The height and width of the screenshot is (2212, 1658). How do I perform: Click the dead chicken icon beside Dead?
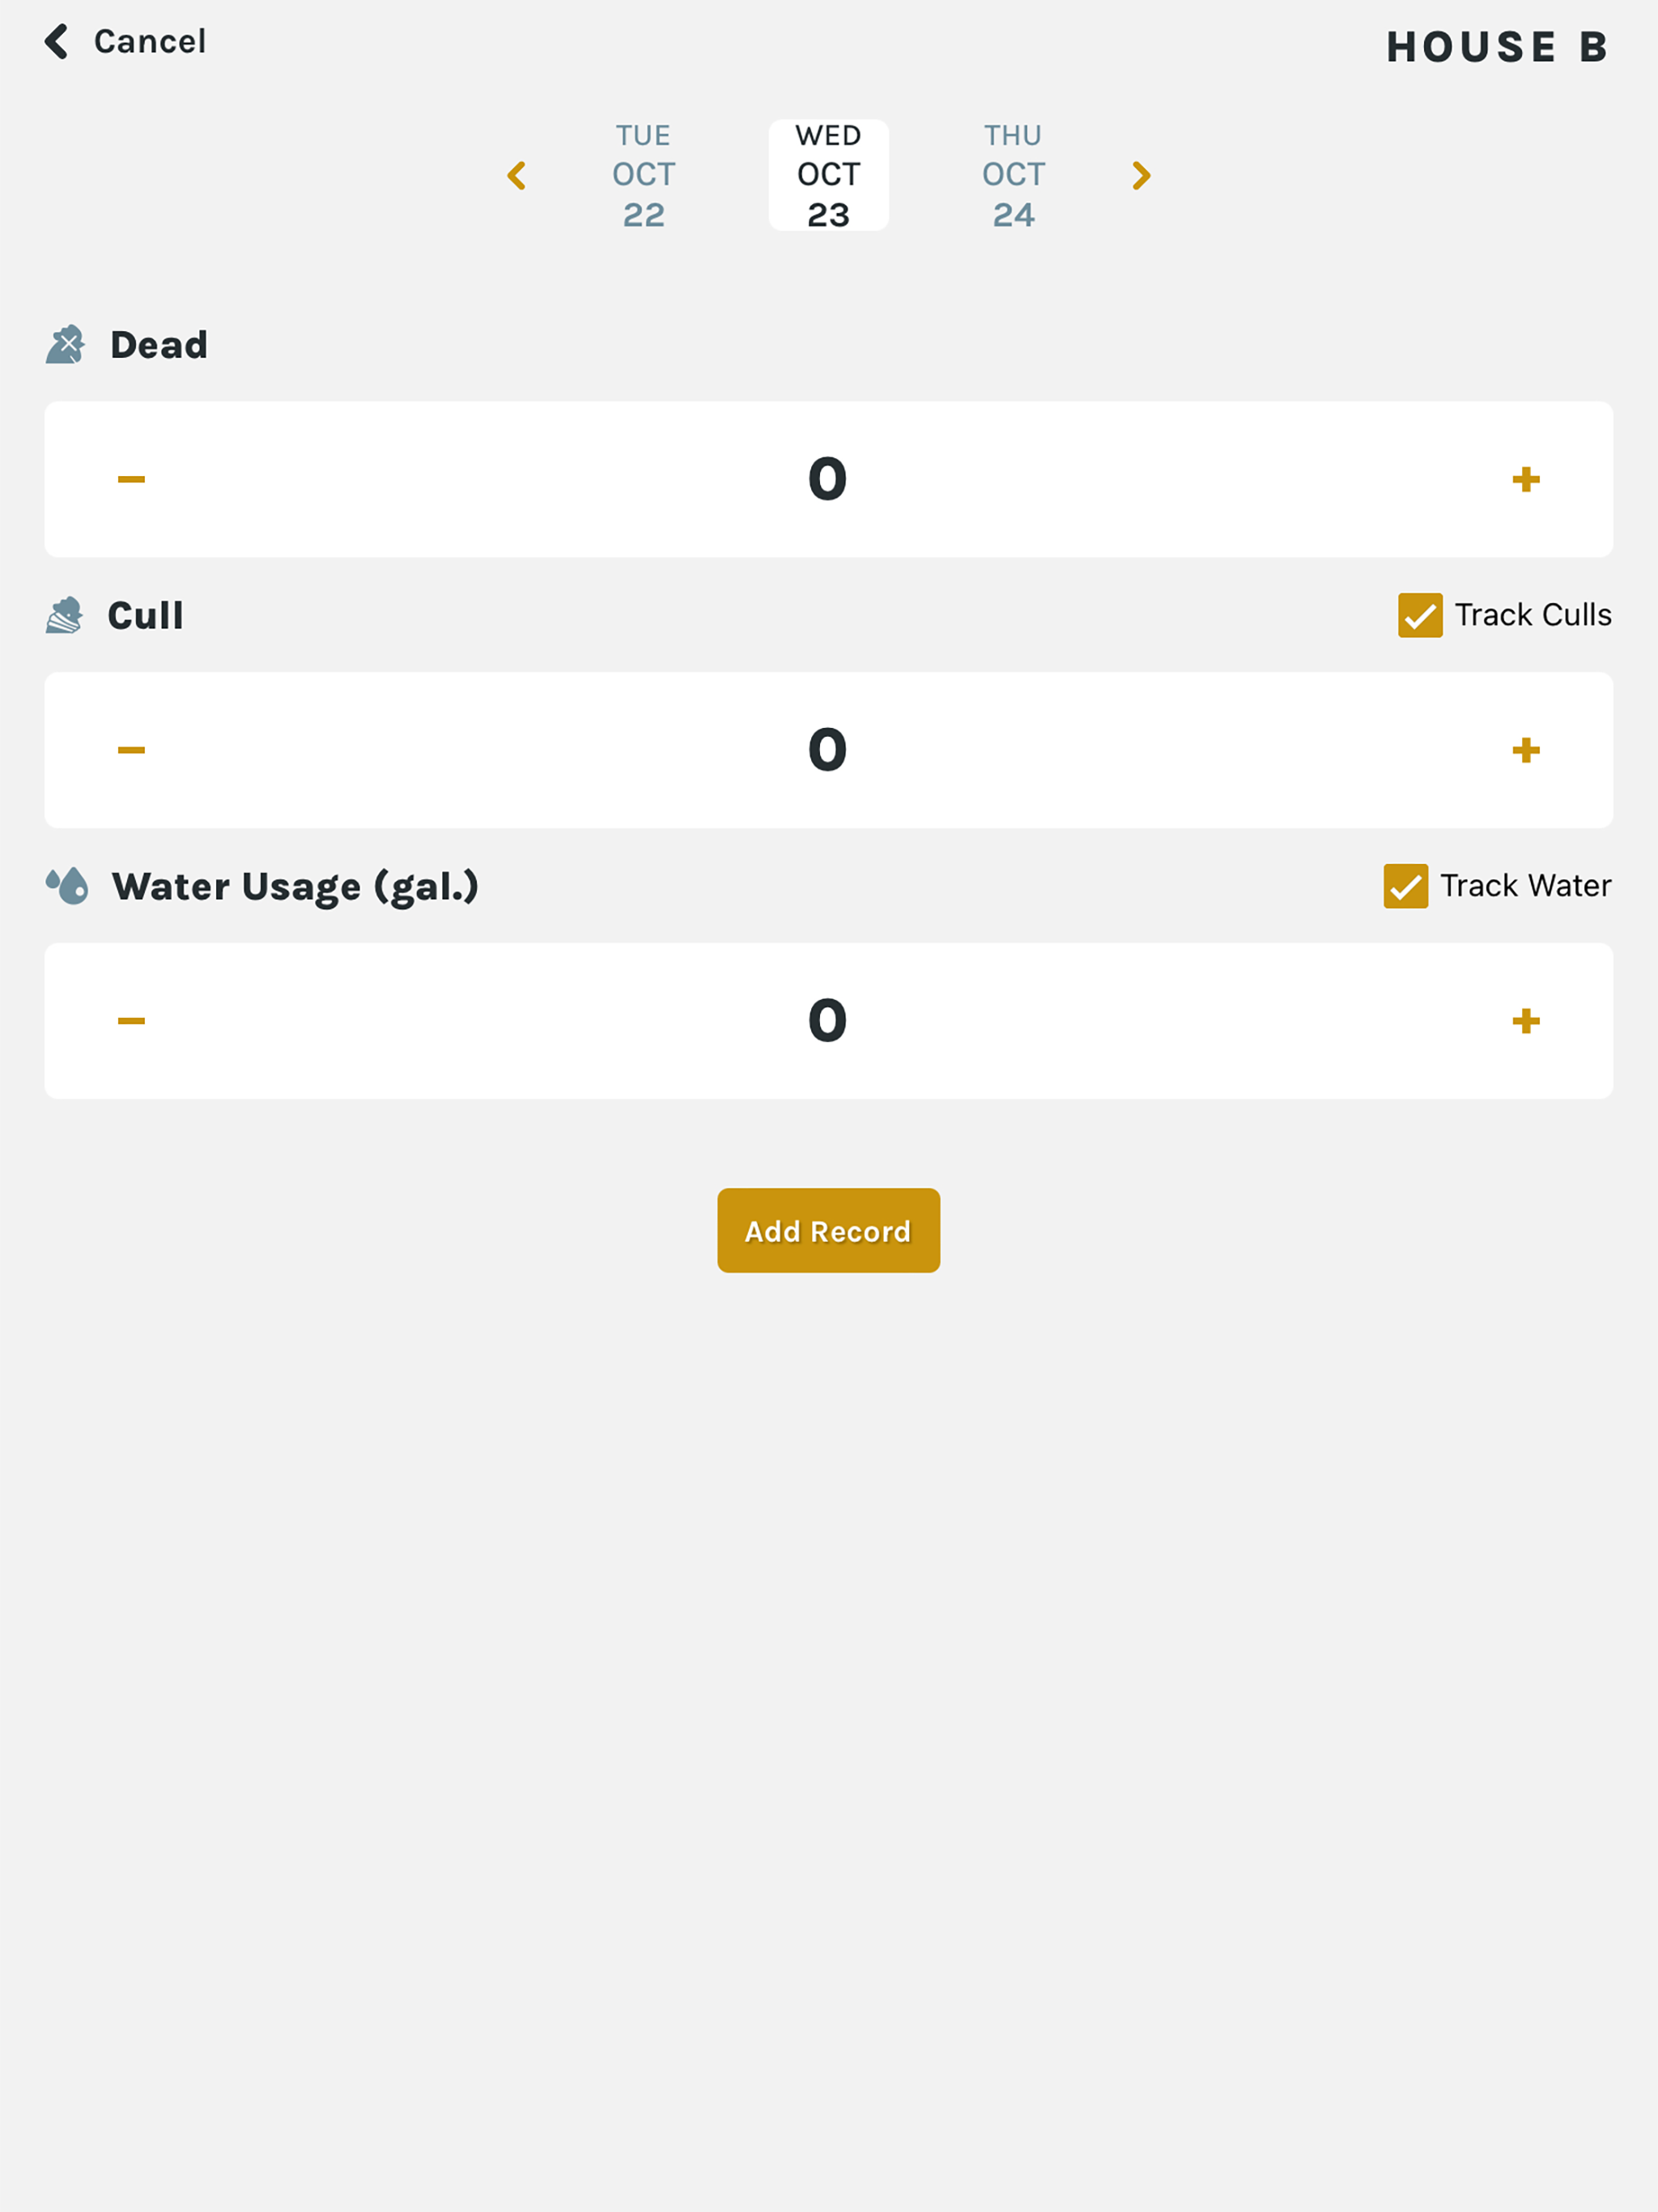pos(65,345)
